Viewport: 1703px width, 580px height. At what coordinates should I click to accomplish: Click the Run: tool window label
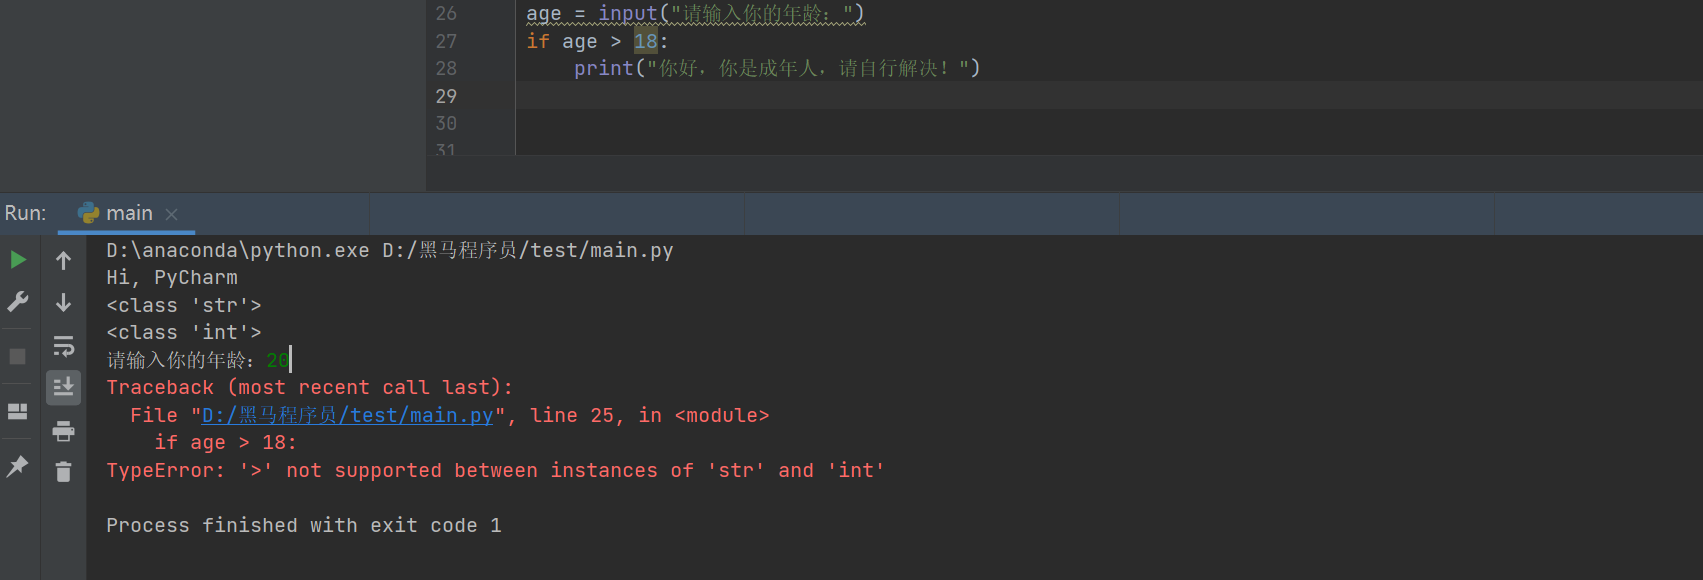(x=25, y=213)
